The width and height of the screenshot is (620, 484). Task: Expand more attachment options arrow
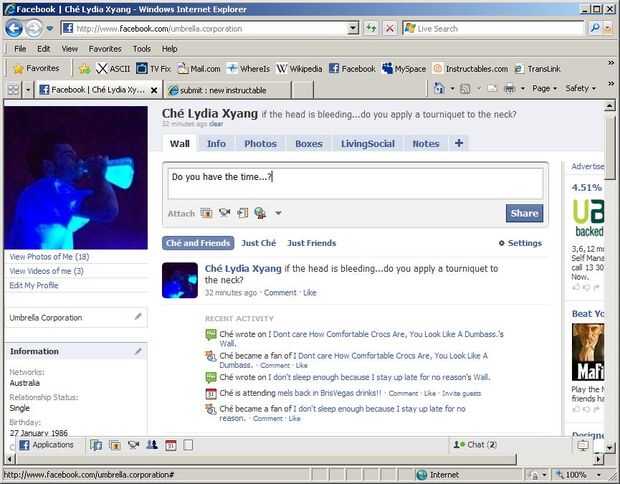coord(278,213)
